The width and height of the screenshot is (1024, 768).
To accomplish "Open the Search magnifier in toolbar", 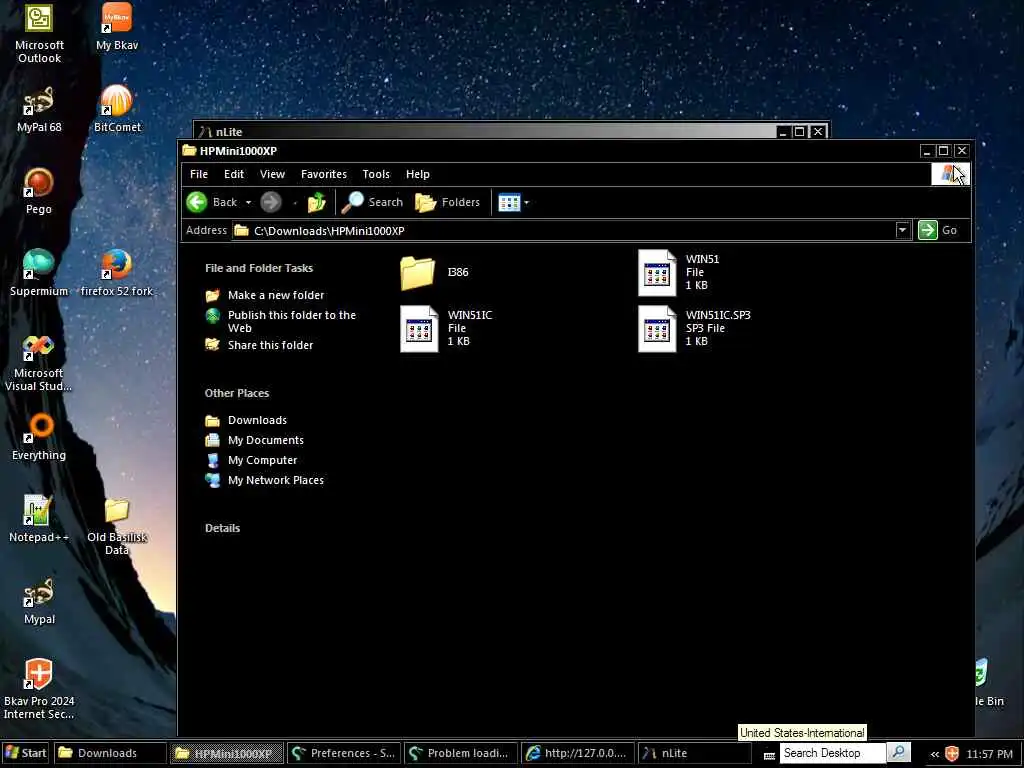I will point(372,202).
